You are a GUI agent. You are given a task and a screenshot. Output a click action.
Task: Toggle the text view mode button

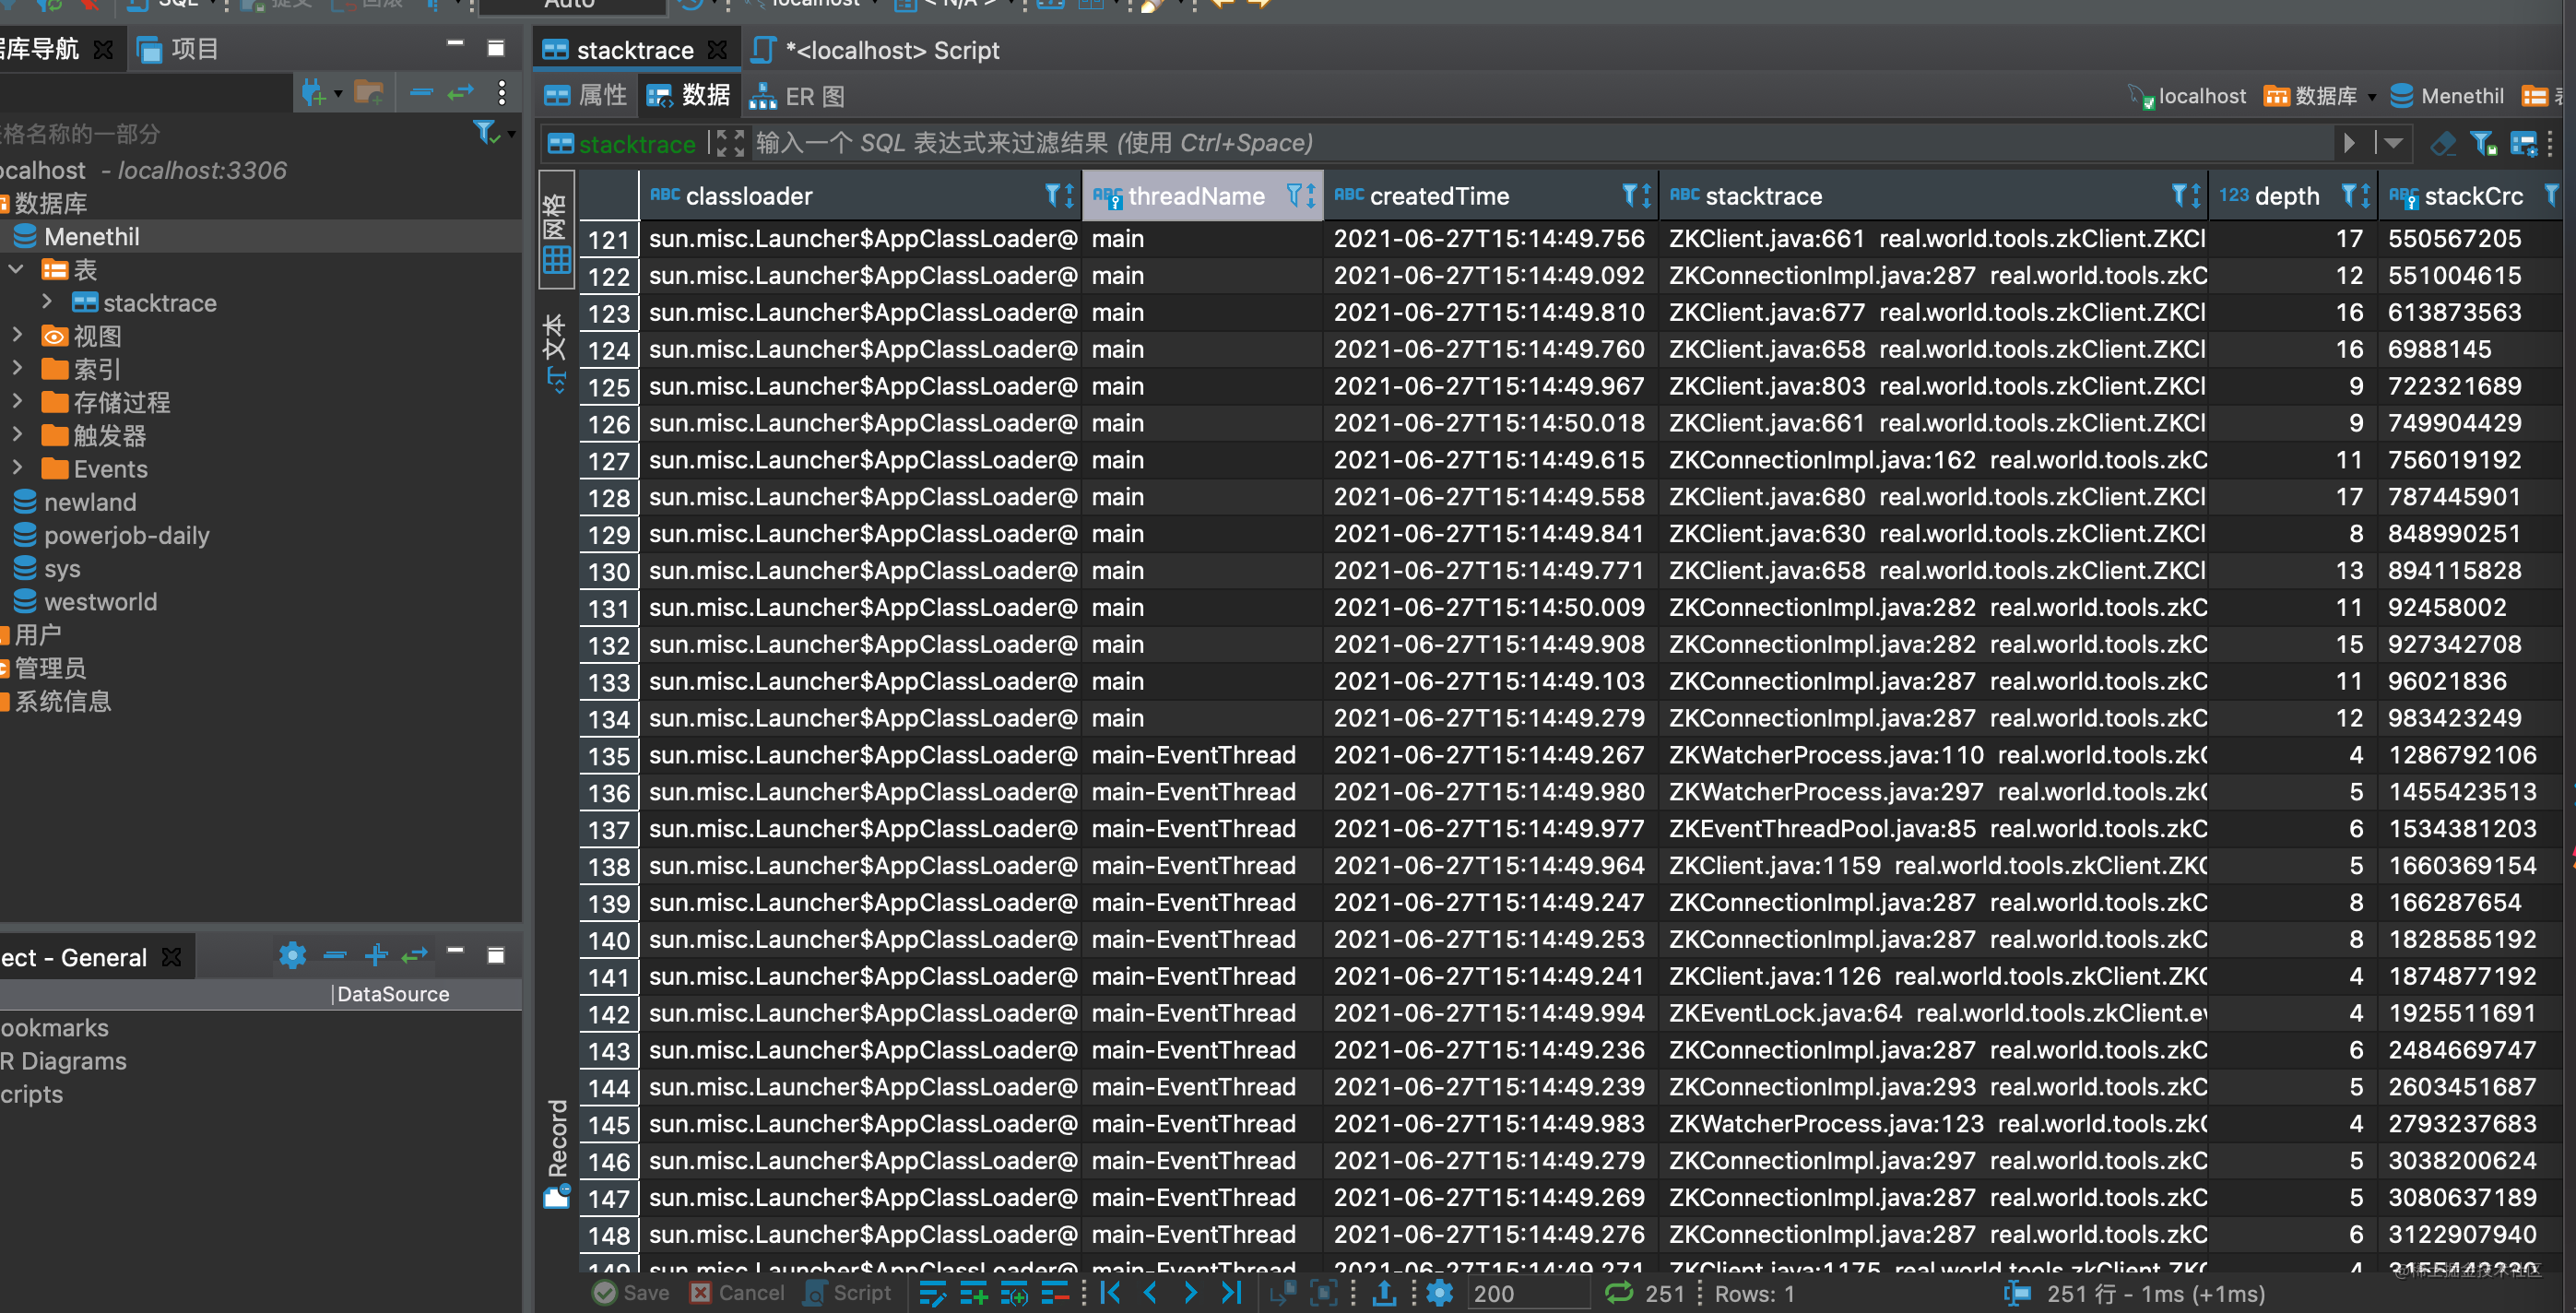tap(557, 353)
